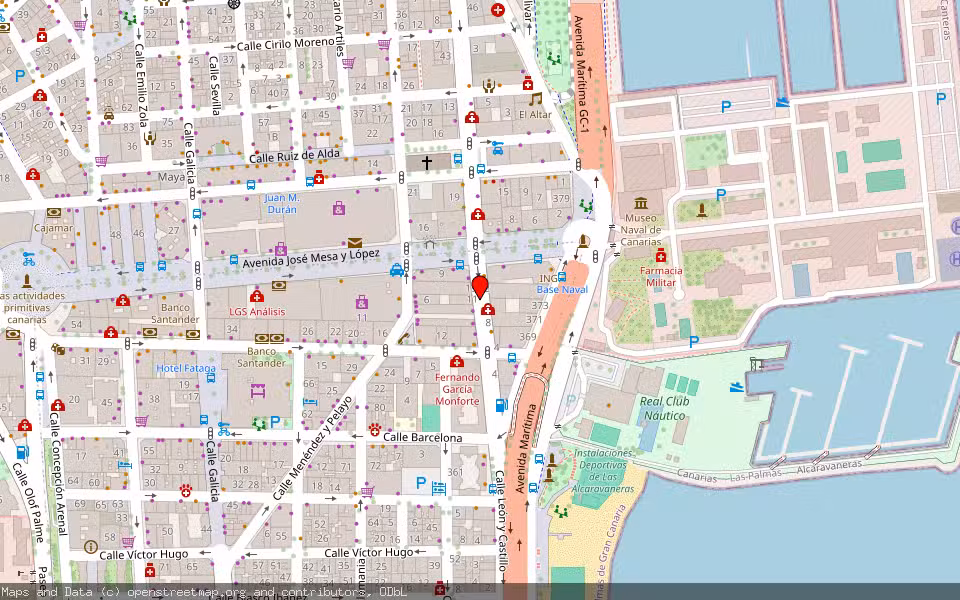The image size is (960, 600).
Task: Select the Farmacia Militar label
Action: [661, 276]
